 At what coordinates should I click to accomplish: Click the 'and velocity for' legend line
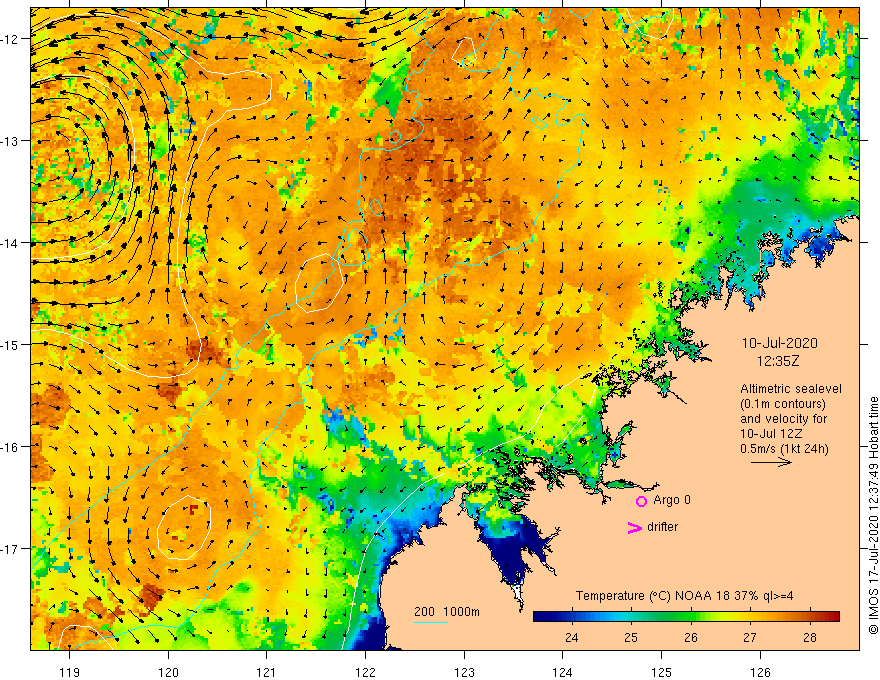coord(783,419)
